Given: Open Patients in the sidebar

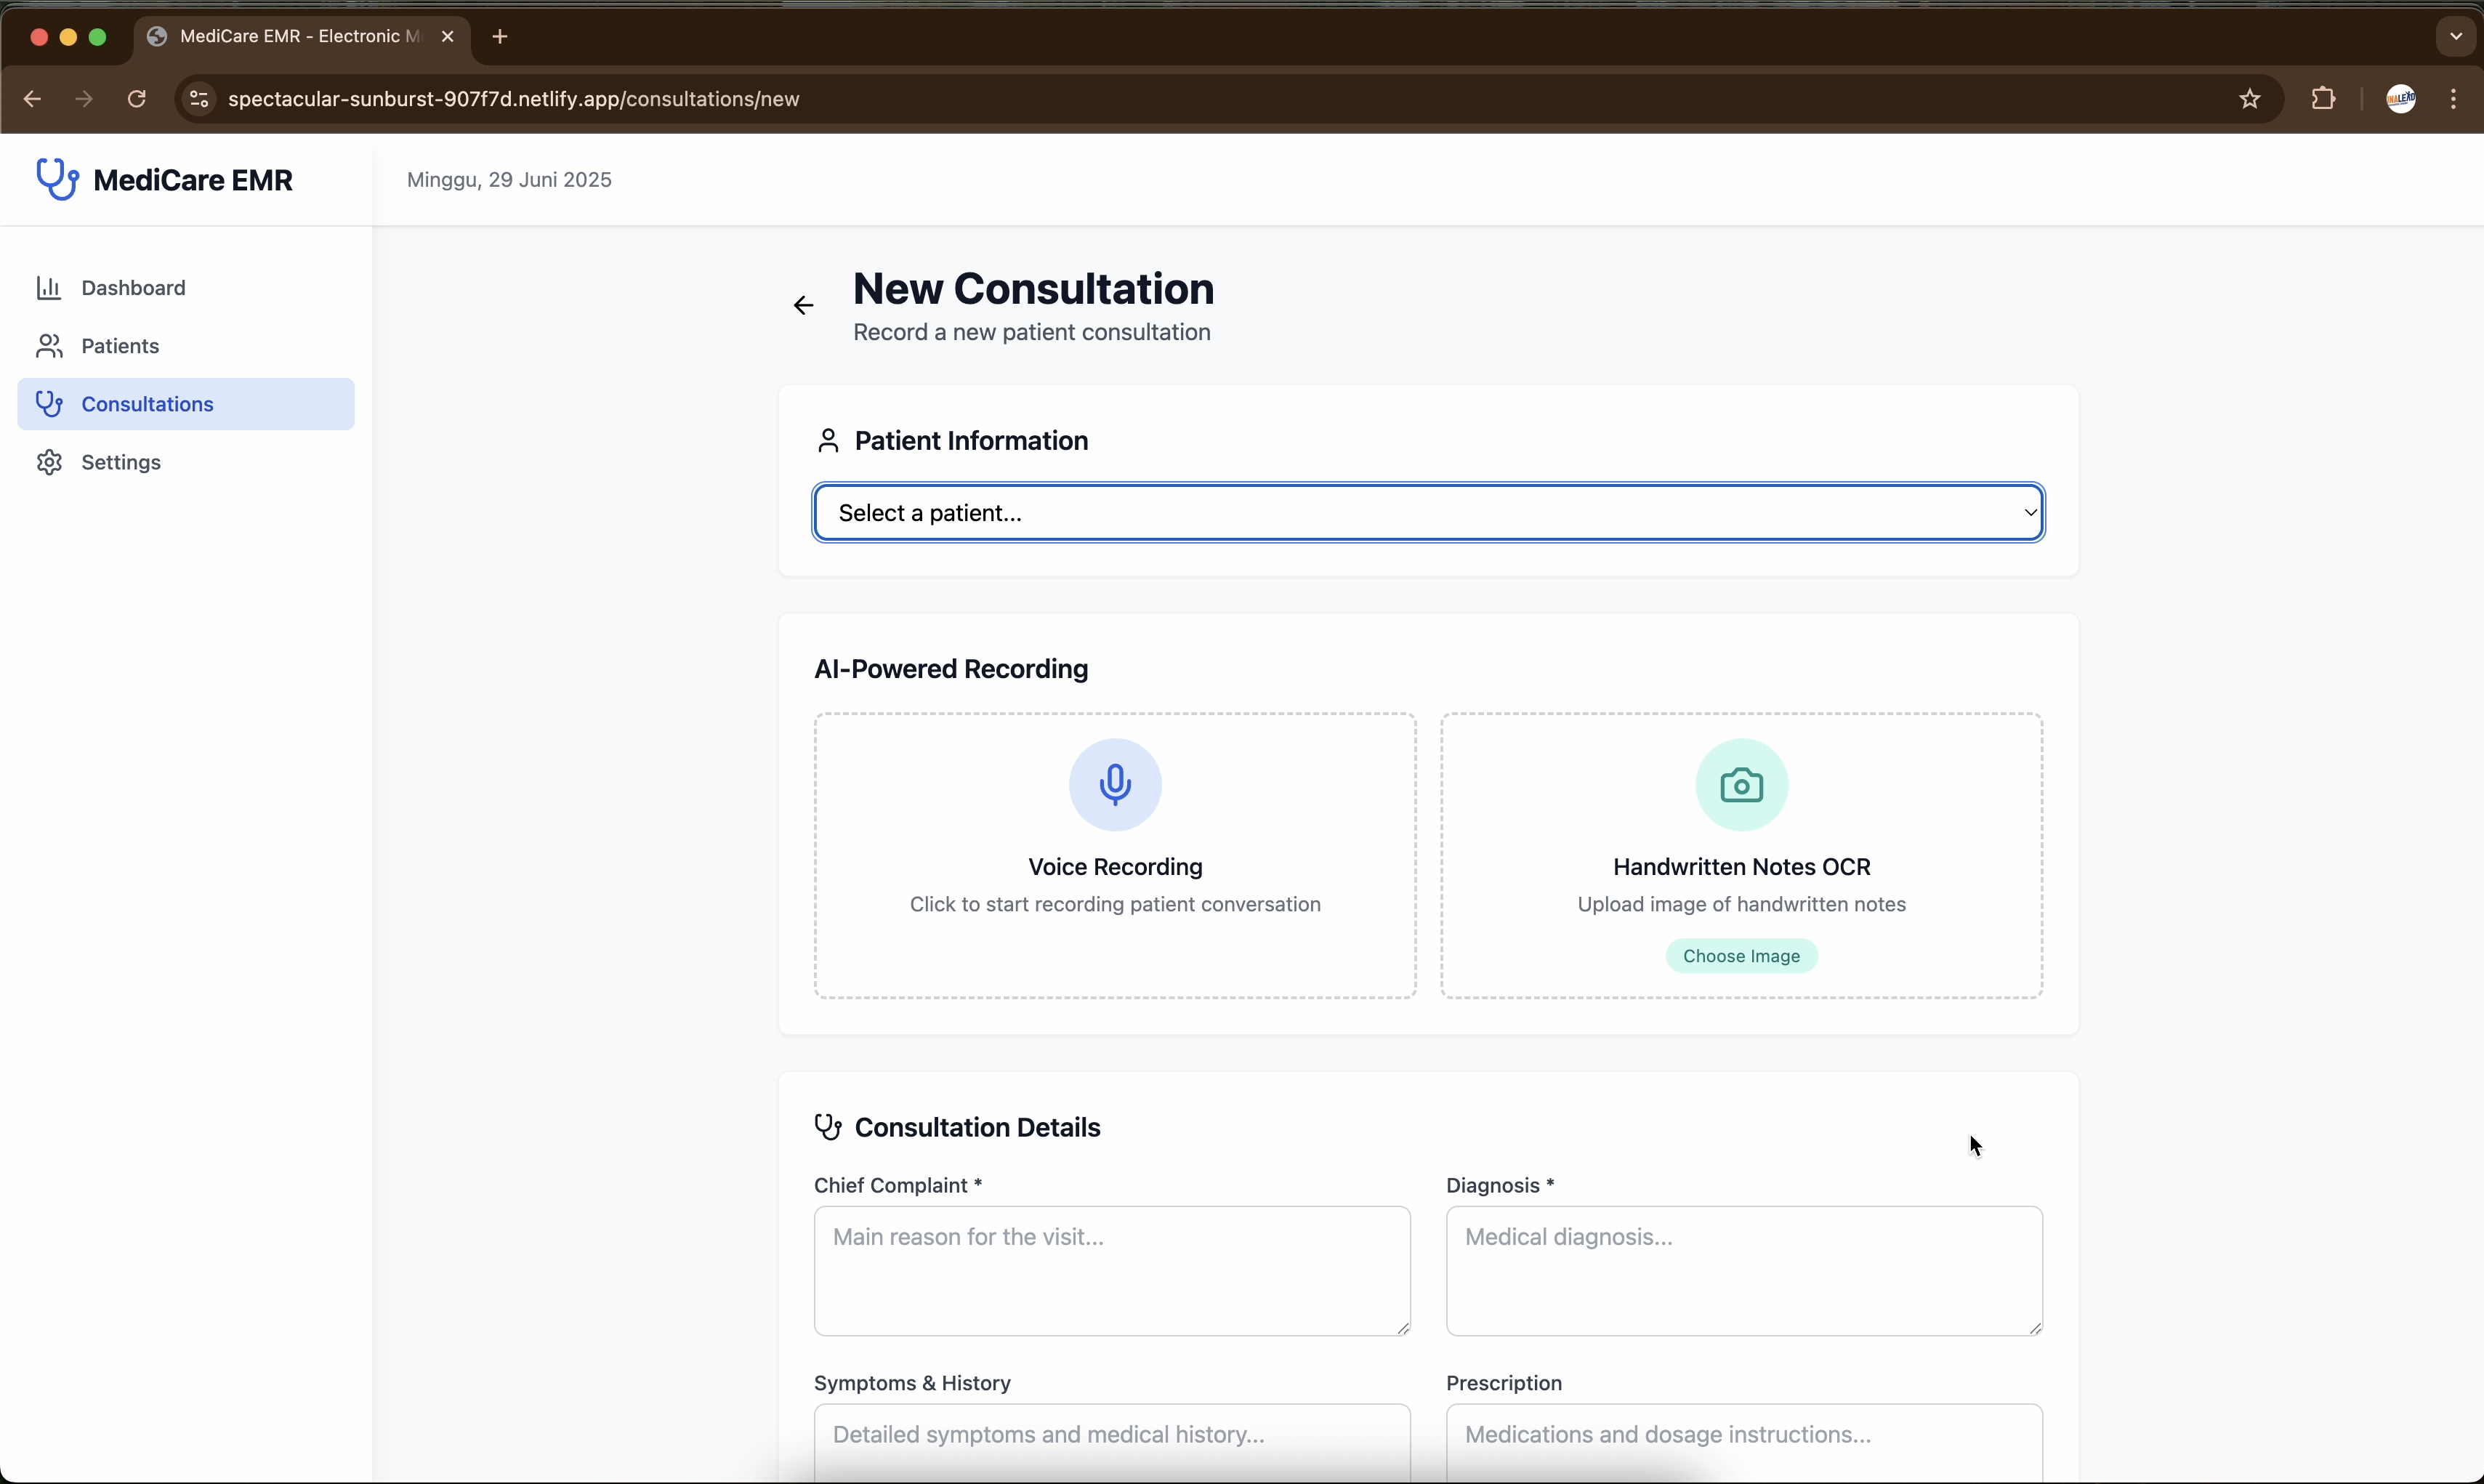Looking at the screenshot, I should click(x=120, y=346).
